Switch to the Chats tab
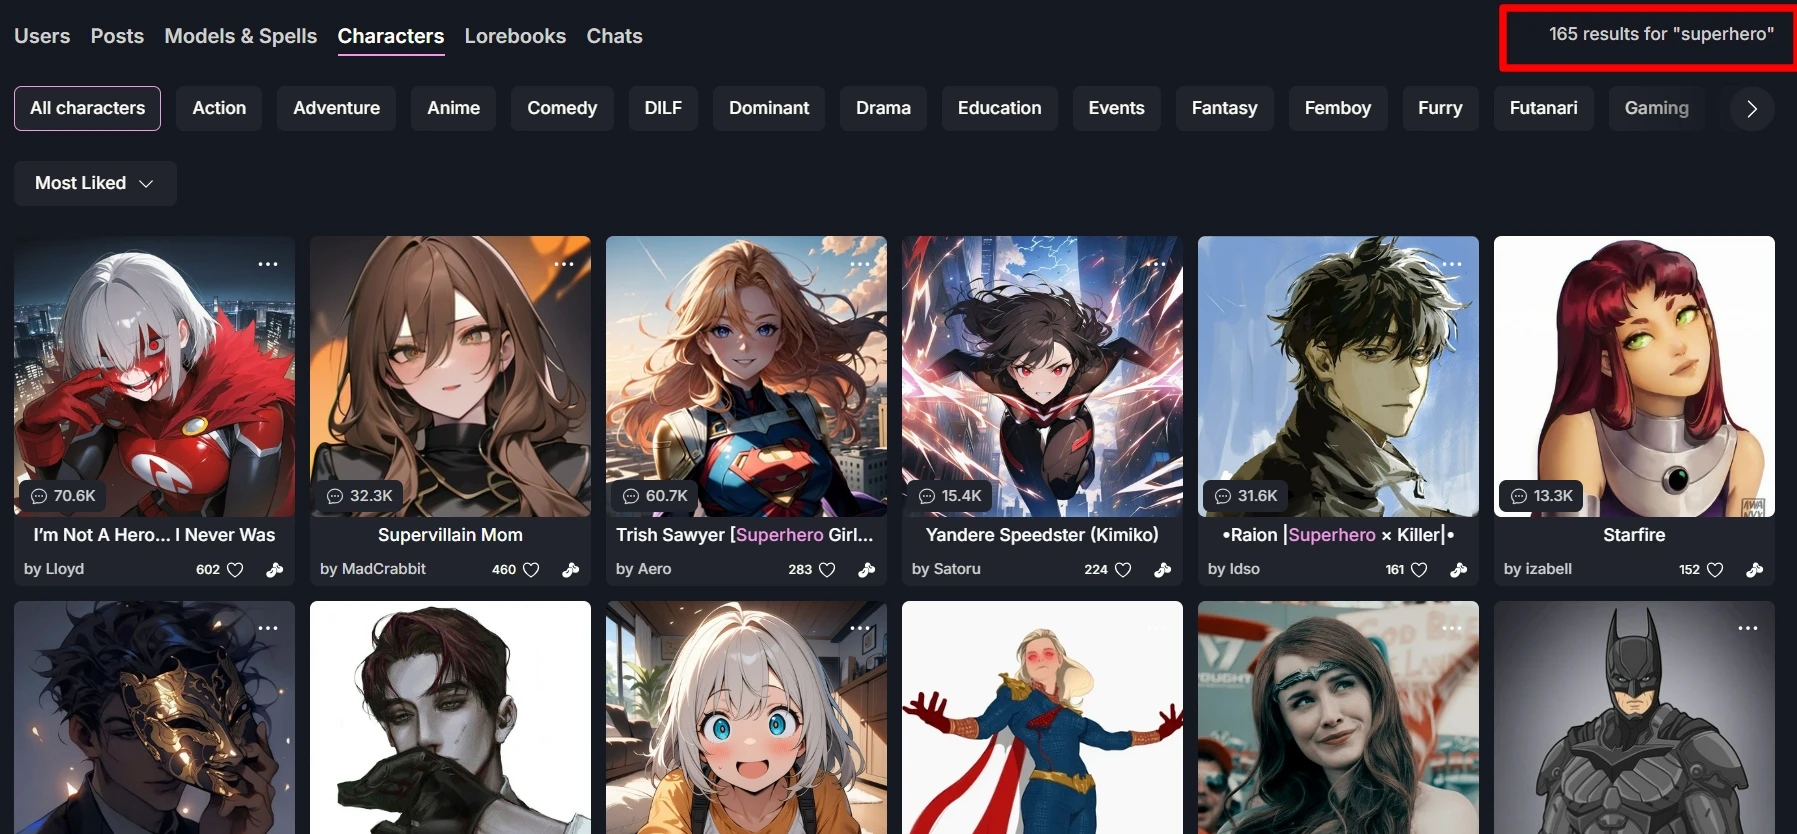 [614, 36]
